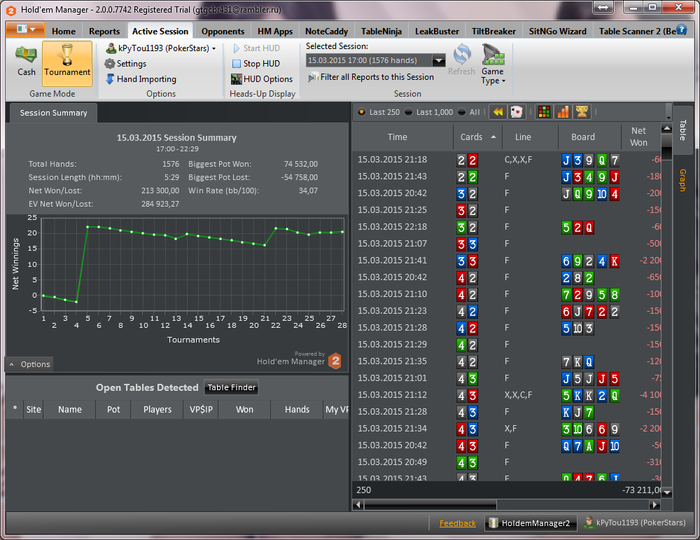The image size is (700, 540).
Task: Select All hands radio button
Action: click(462, 112)
